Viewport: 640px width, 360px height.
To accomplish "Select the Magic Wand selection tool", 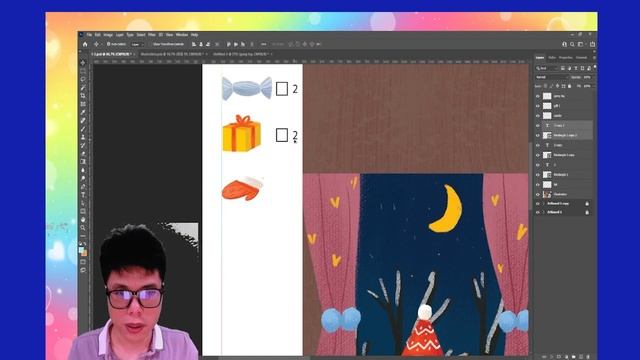I will click(x=83, y=87).
